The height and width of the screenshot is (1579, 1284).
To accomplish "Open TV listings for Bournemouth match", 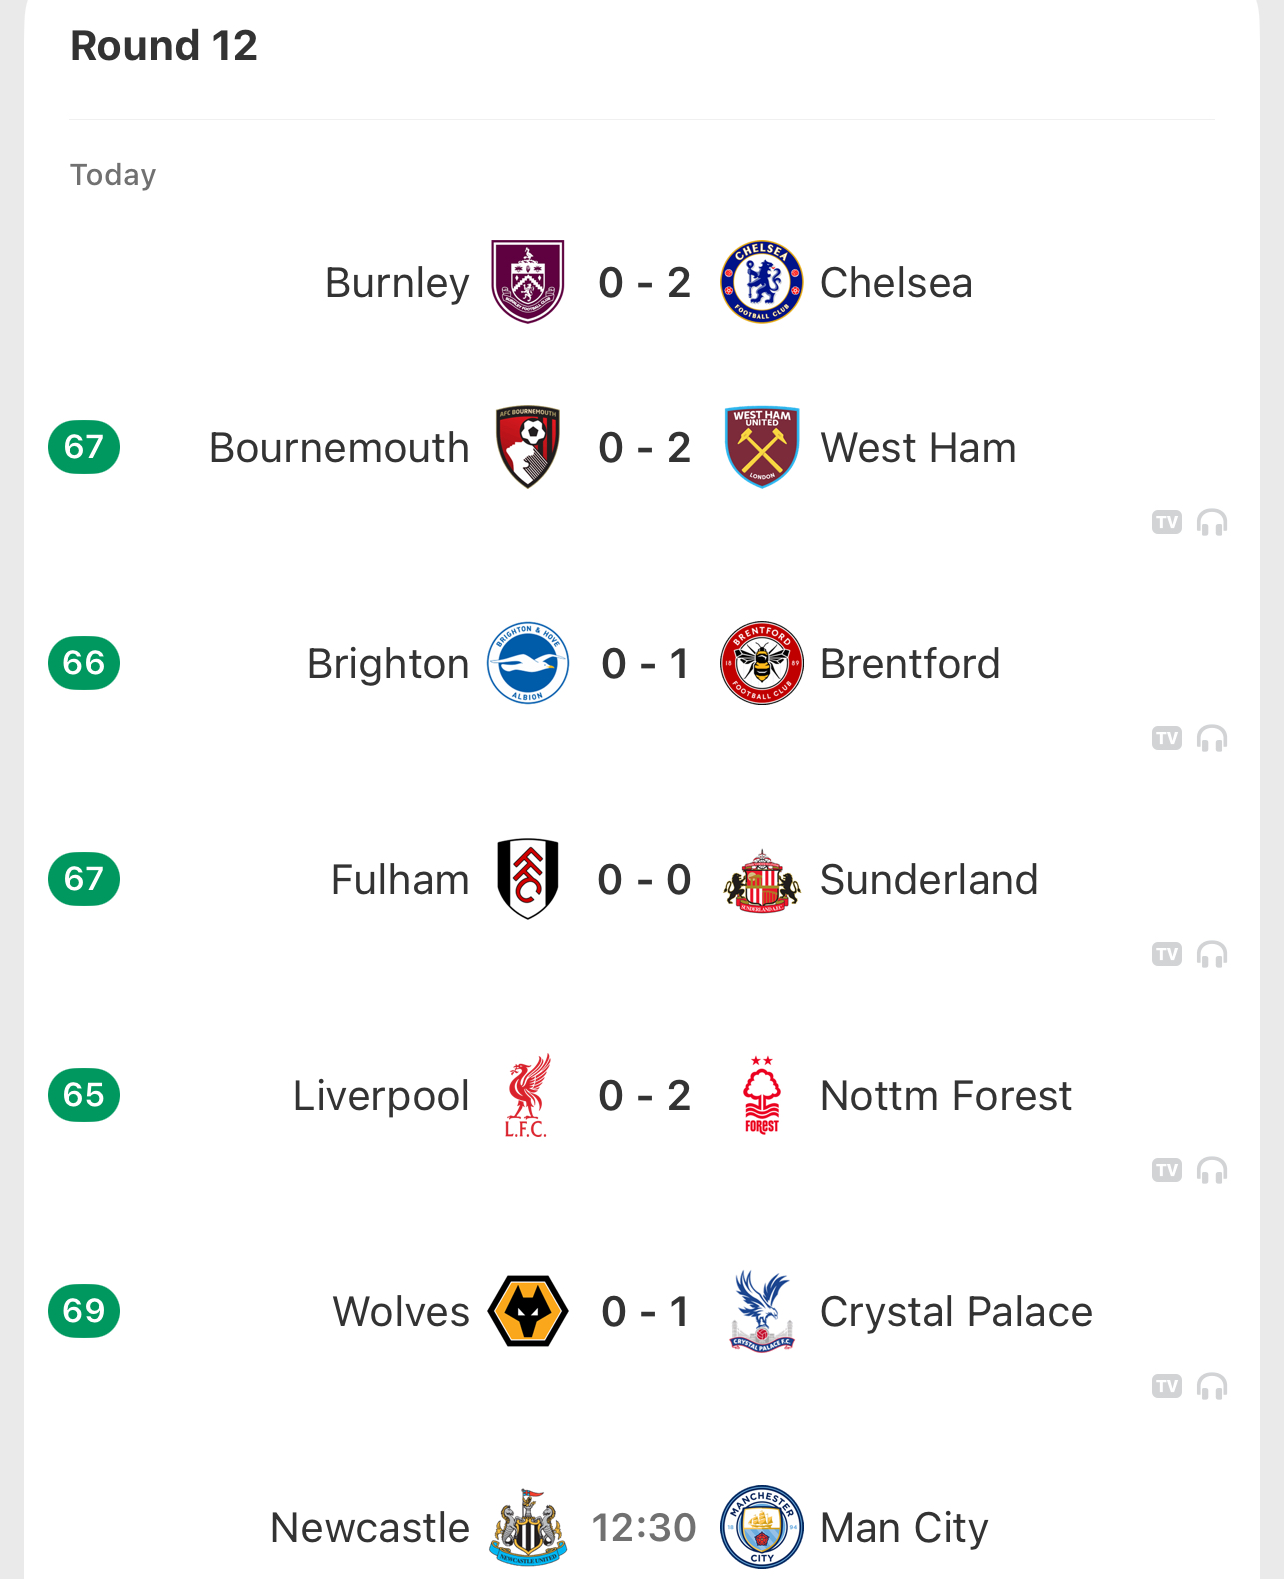I will pyautogui.click(x=1167, y=522).
